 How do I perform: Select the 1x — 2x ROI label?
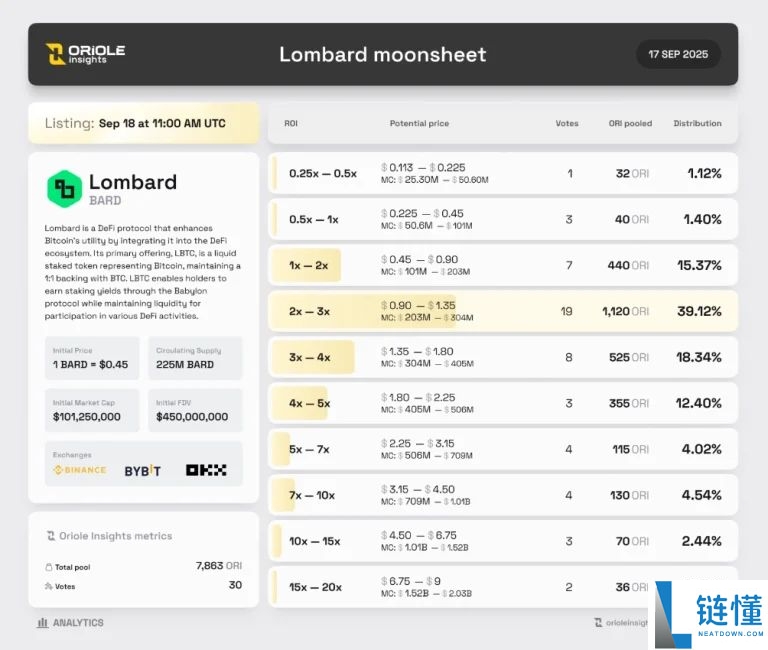tap(309, 265)
